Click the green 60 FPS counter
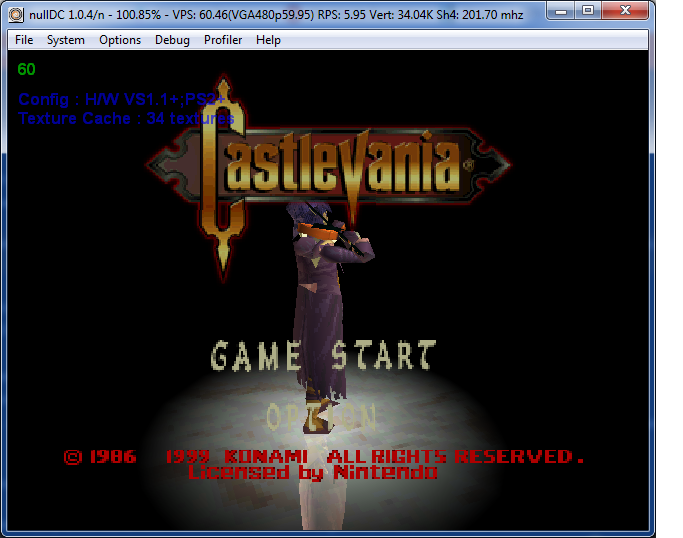683x538 pixels. click(26, 70)
